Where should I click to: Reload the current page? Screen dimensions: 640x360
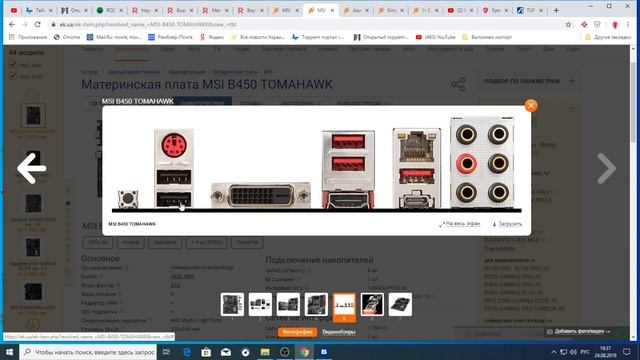[x=38, y=24]
